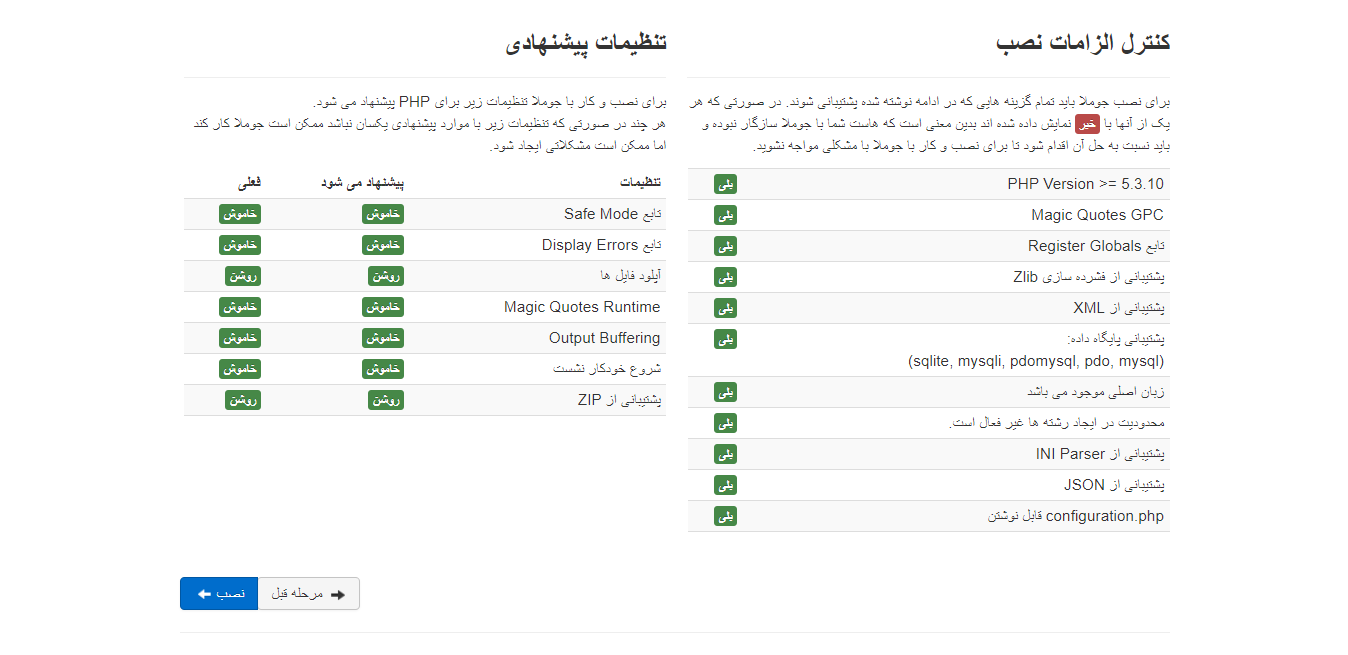Click the بلی badge for configuration.php writability
The width and height of the screenshot is (1348, 655).
[x=725, y=516]
